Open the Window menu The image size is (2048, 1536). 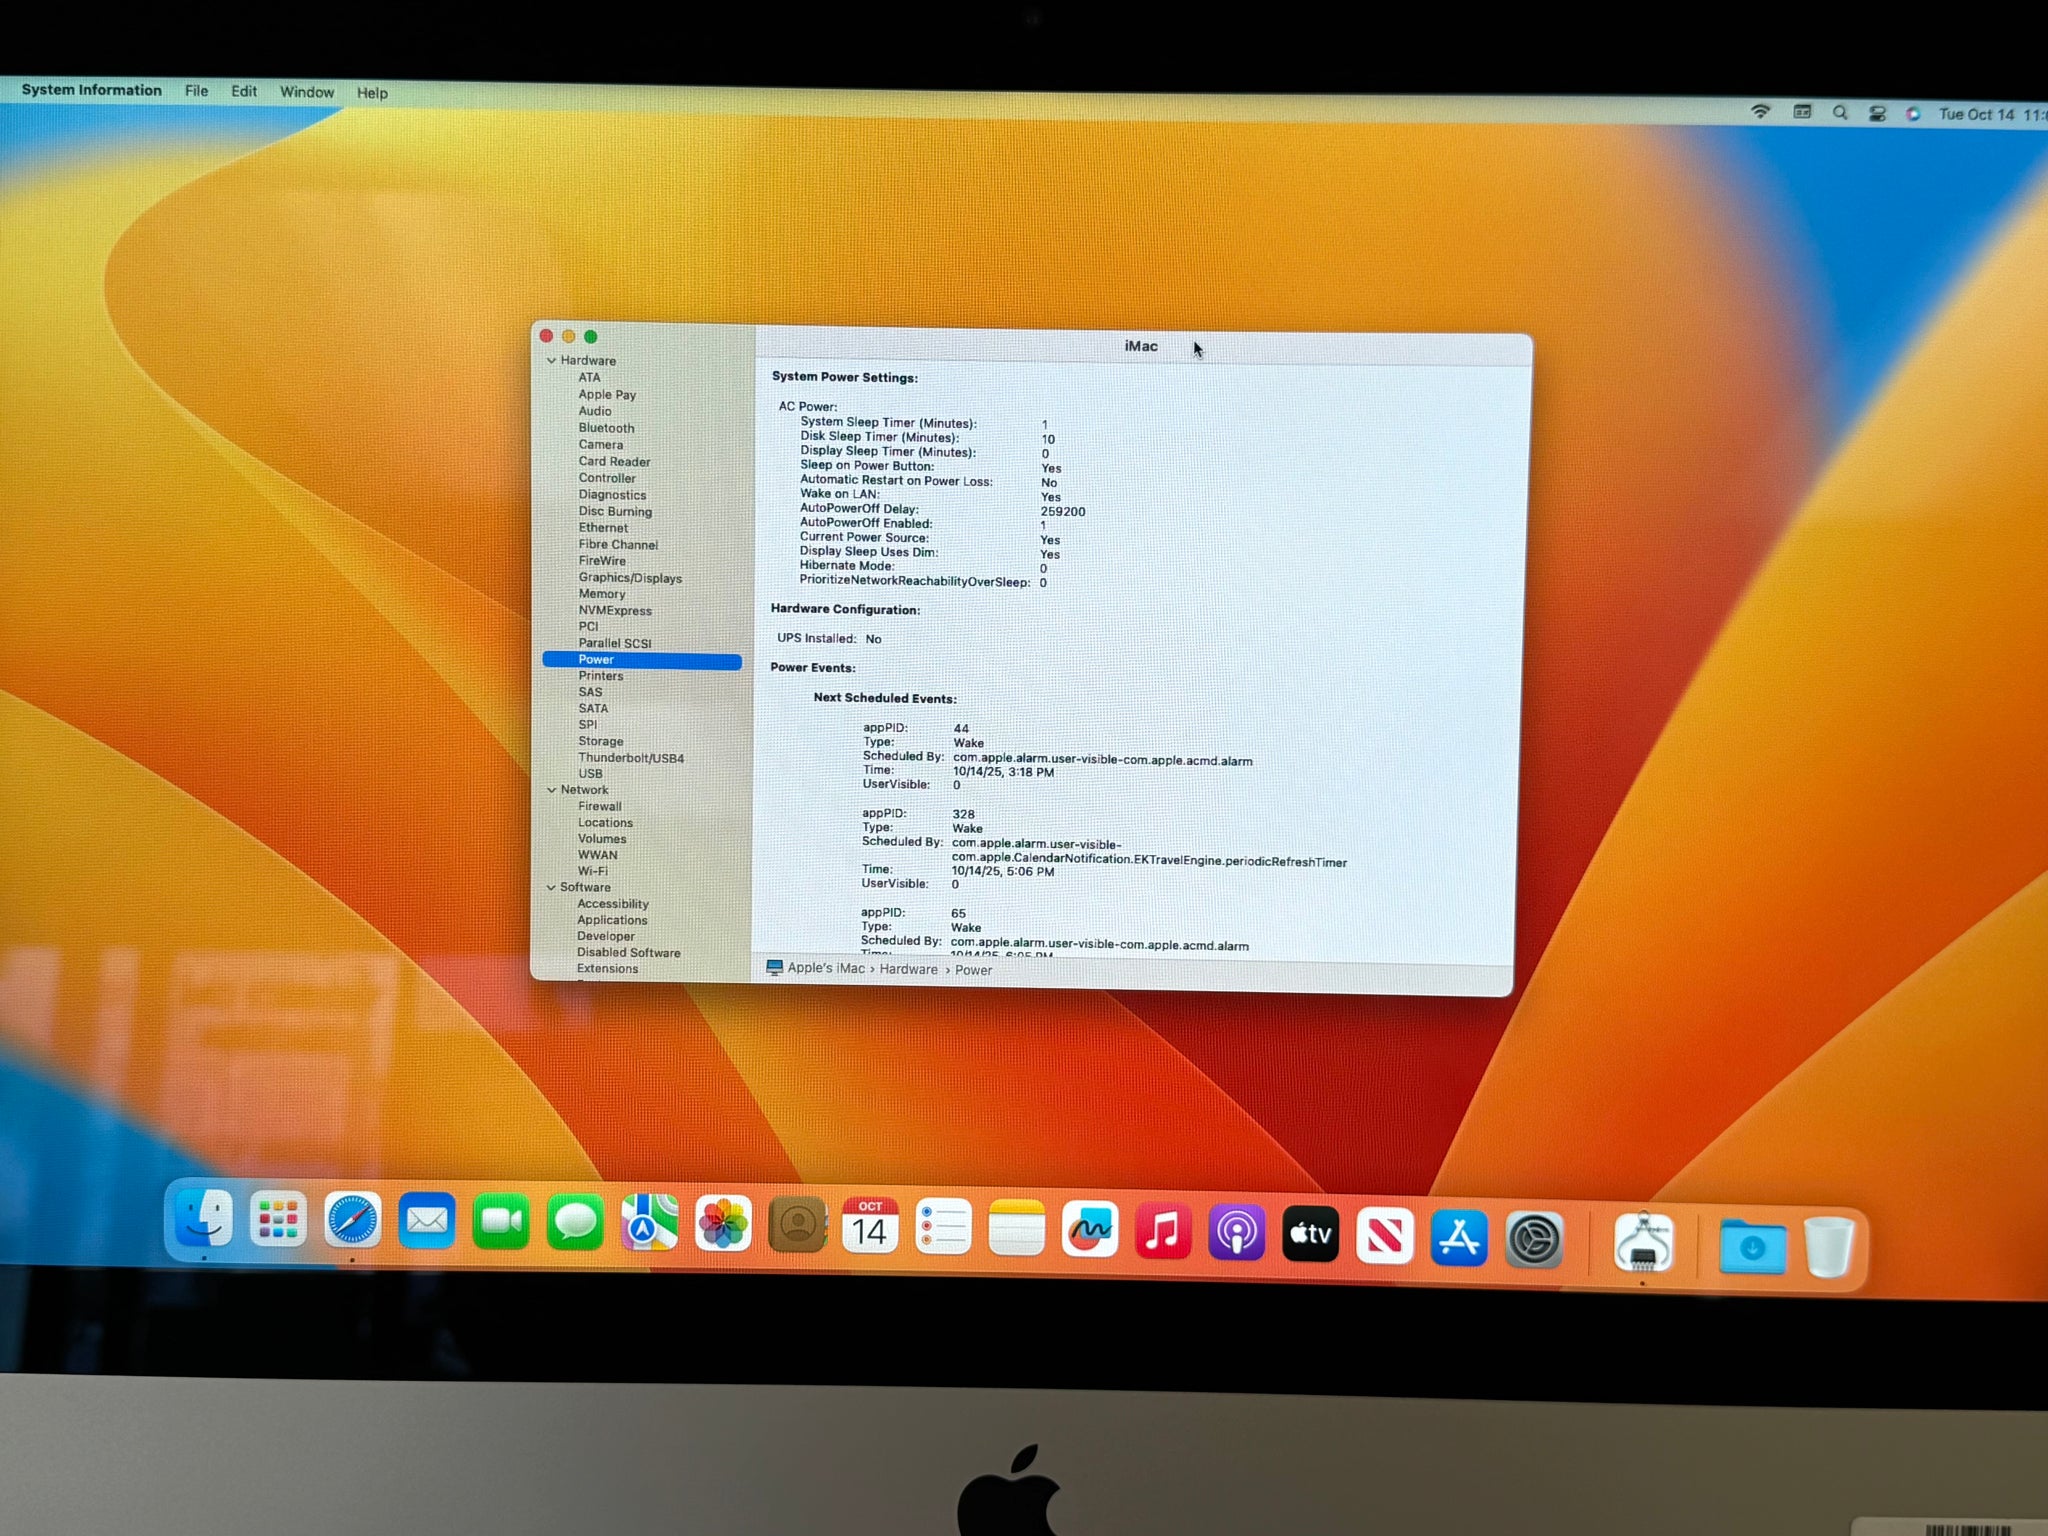pos(306,92)
